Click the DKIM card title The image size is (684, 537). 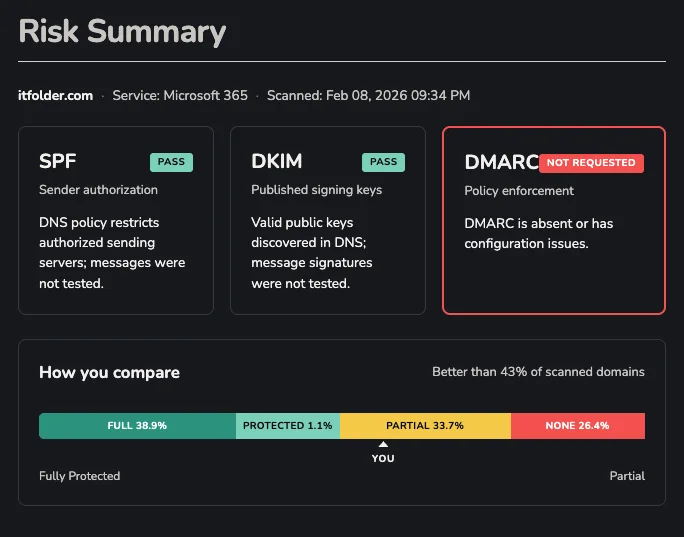(x=277, y=161)
